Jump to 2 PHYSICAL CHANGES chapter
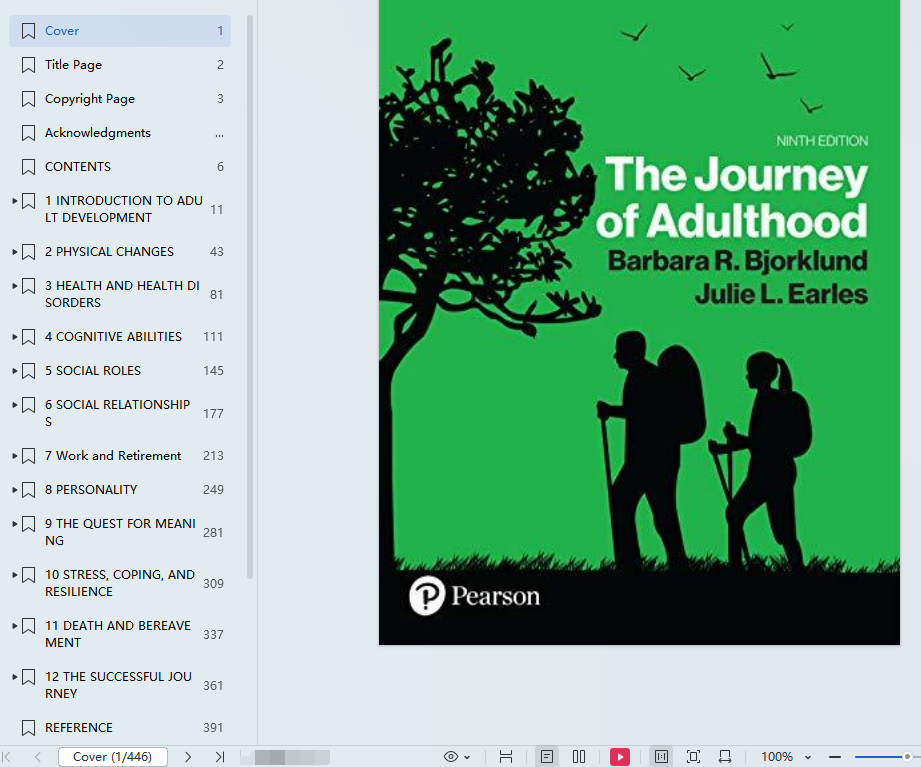Screen dimensions: 921x767 tap(109, 251)
